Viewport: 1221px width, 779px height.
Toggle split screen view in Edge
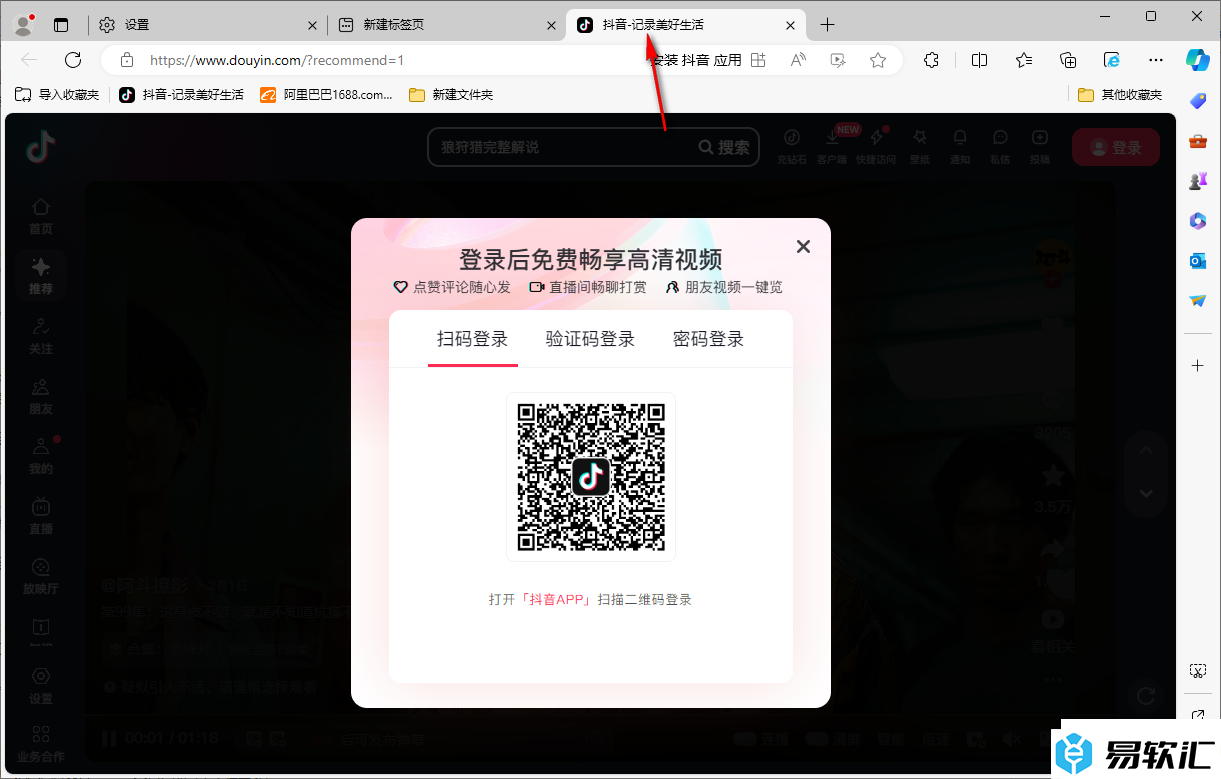coord(980,60)
